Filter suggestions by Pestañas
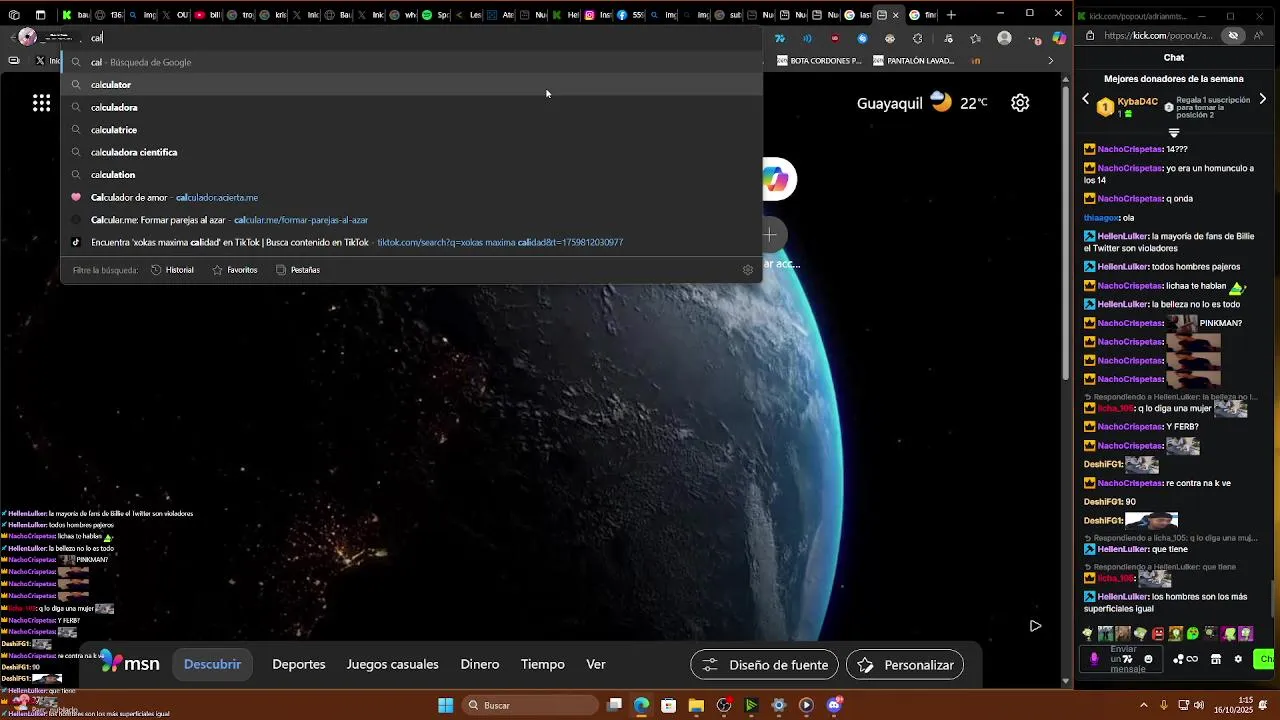The height and width of the screenshot is (720, 1280). pyautogui.click(x=298, y=270)
